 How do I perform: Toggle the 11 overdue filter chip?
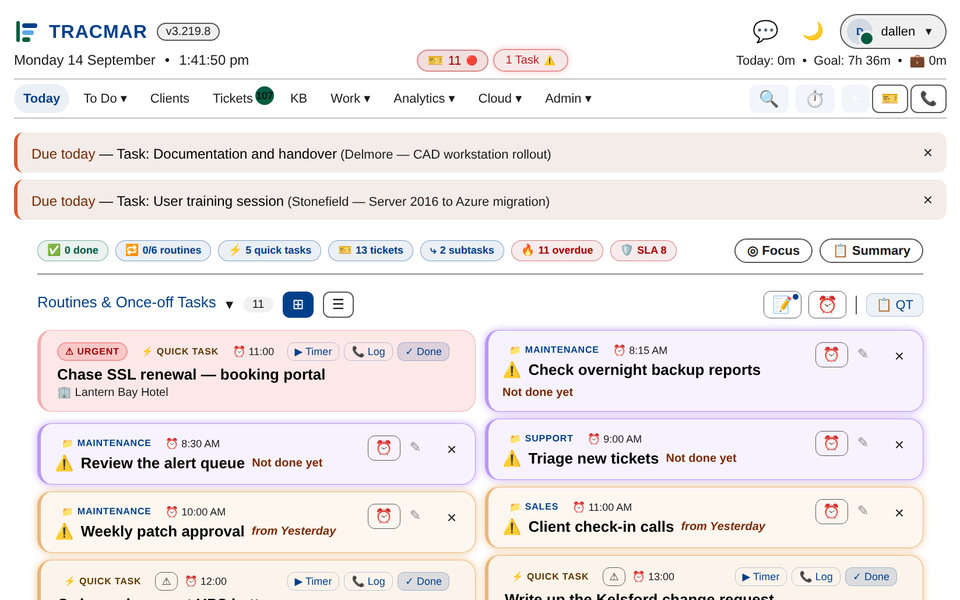pos(557,250)
